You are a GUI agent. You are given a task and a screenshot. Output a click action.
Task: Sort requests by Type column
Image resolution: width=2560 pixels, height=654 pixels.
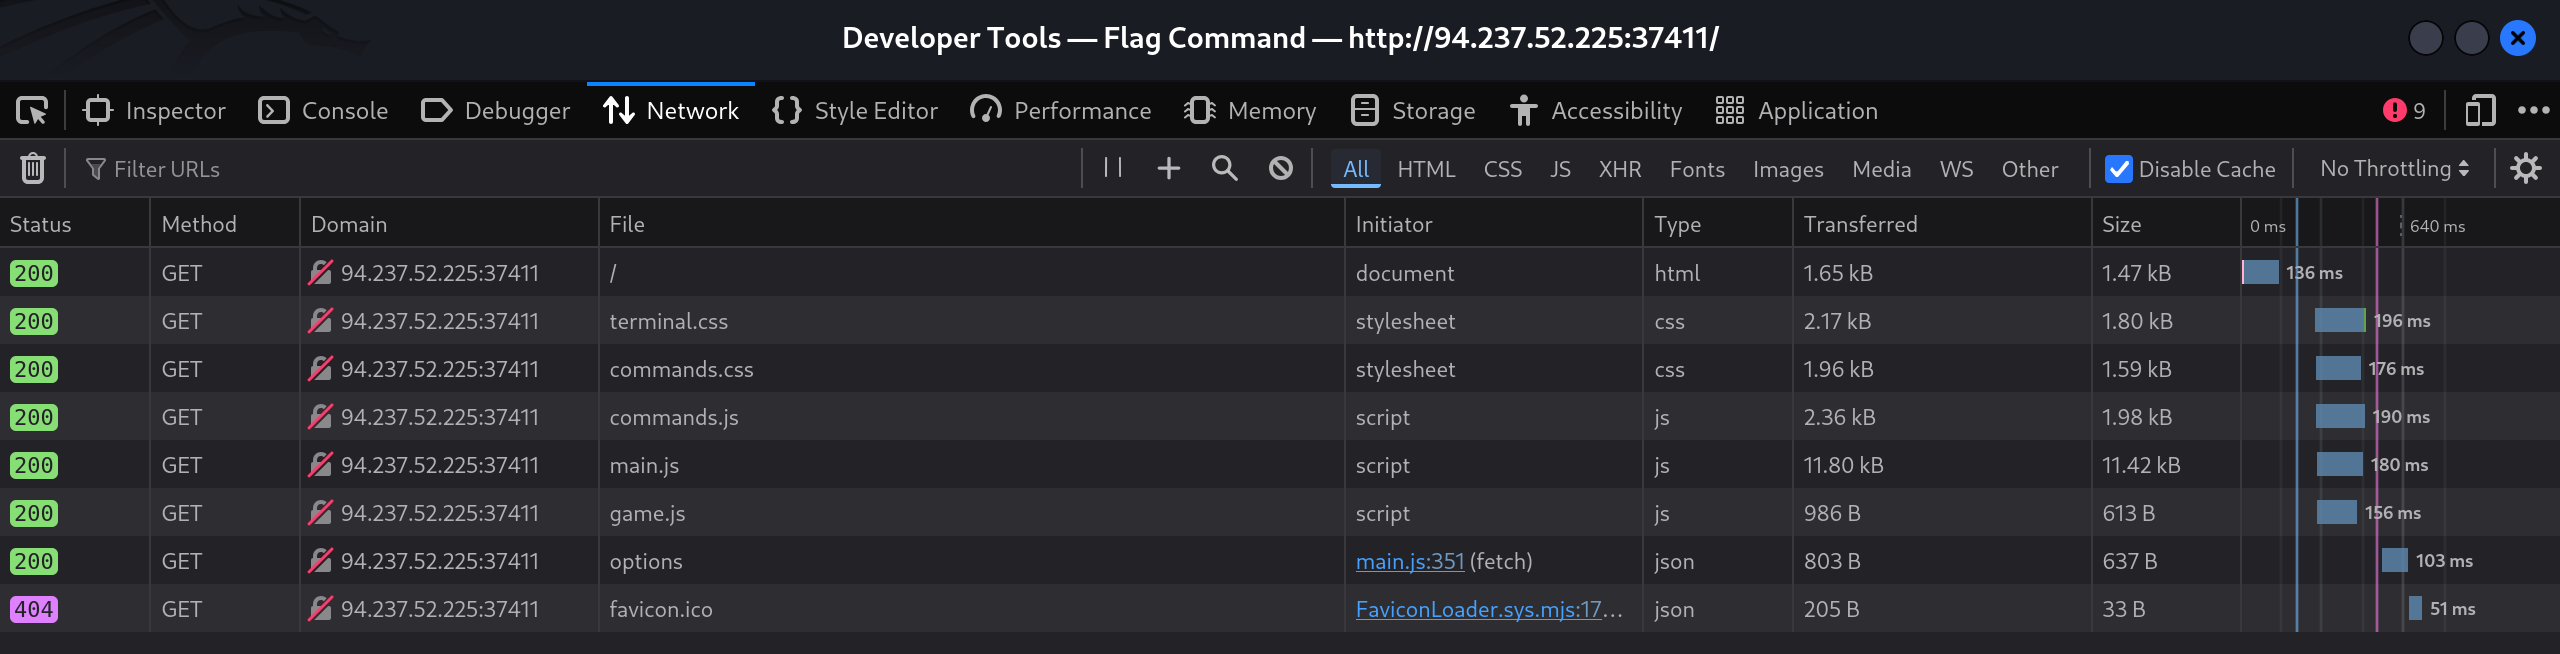[x=1718, y=224]
